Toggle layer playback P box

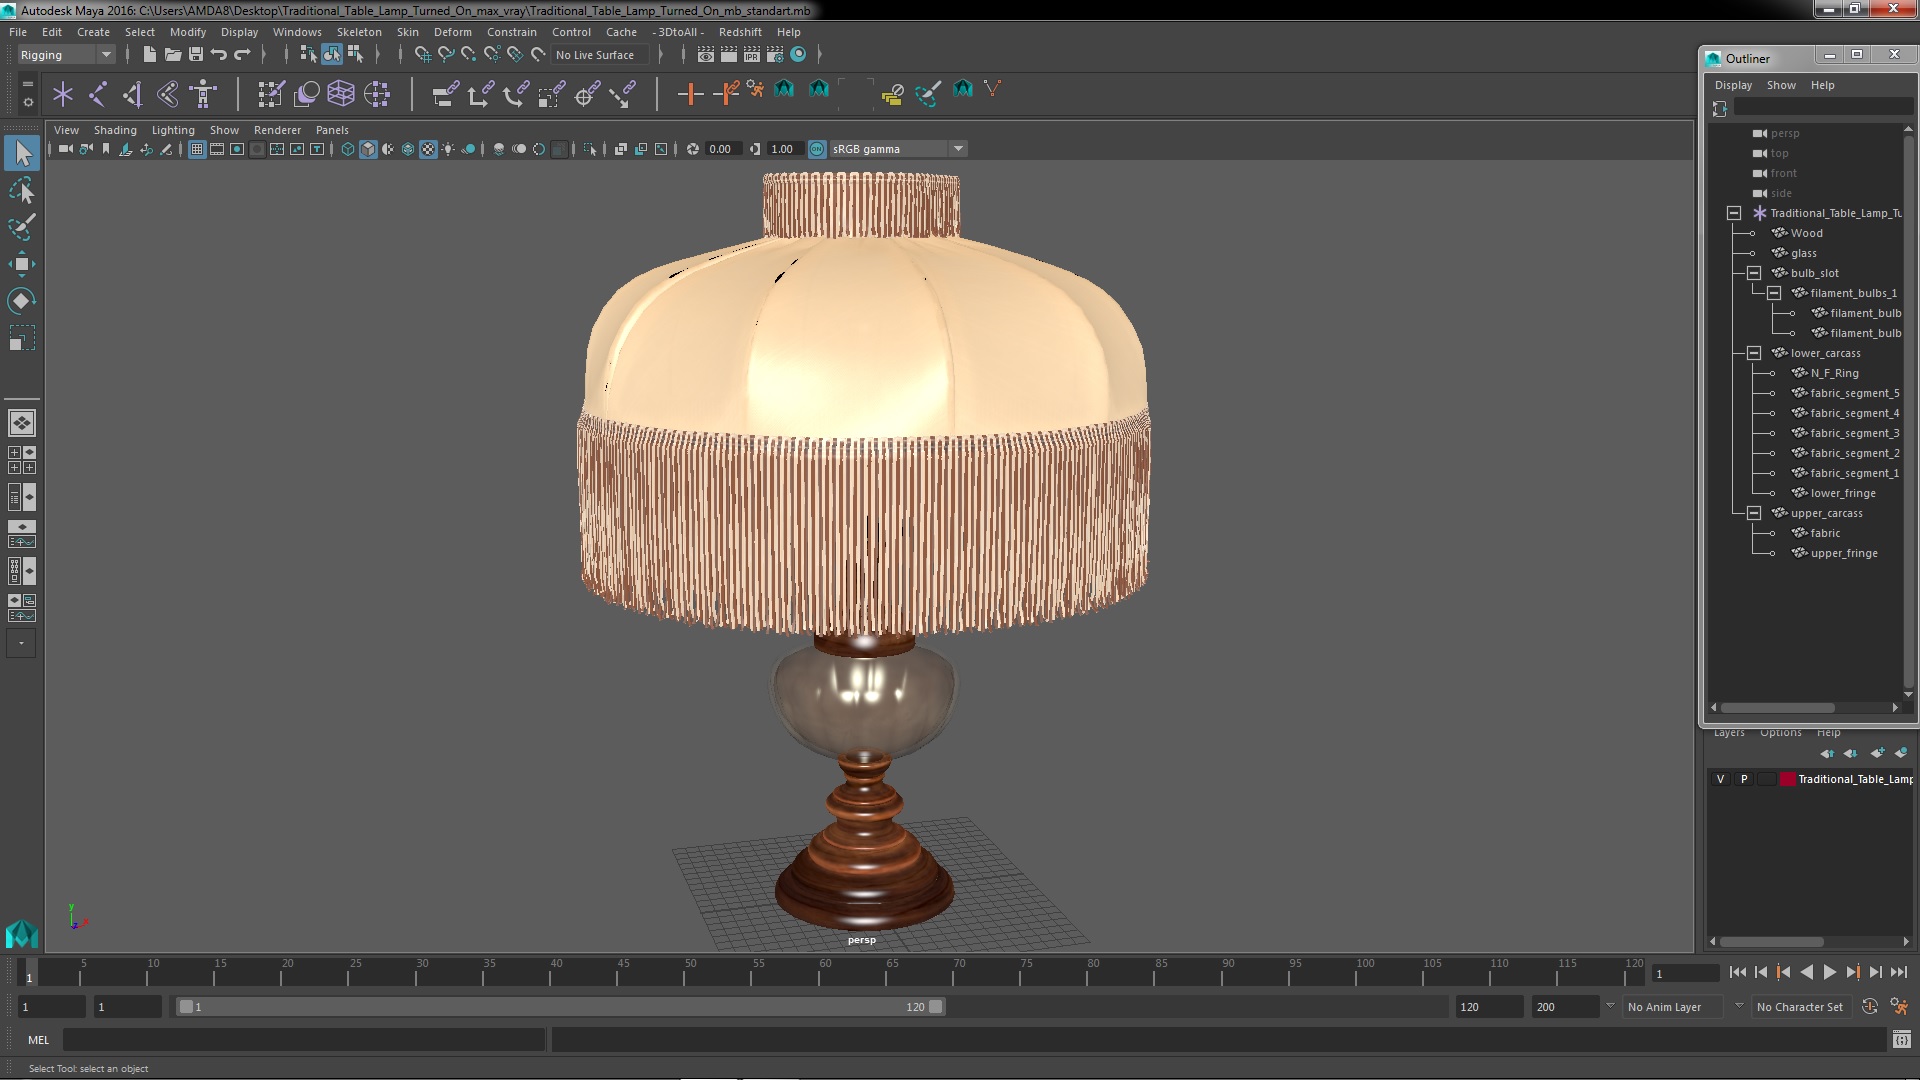pos(1744,779)
